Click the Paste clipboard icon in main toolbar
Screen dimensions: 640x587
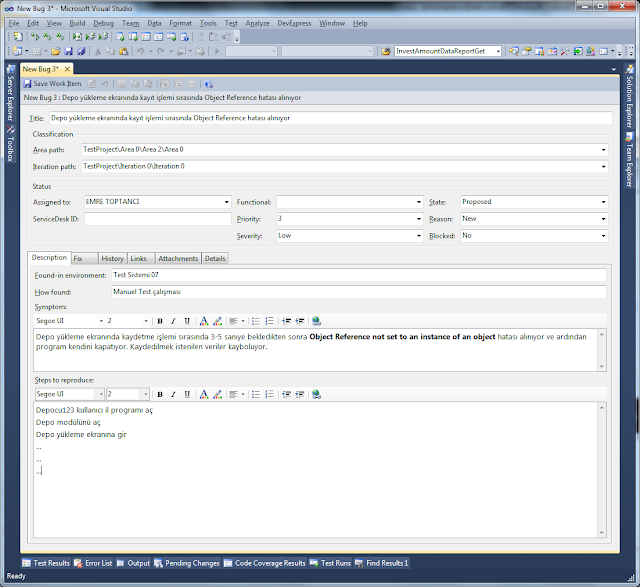point(124,51)
